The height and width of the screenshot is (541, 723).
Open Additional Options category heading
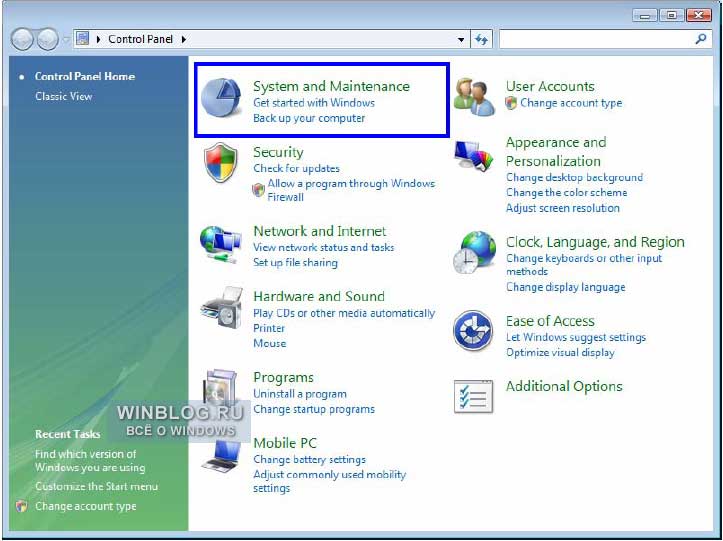click(564, 386)
